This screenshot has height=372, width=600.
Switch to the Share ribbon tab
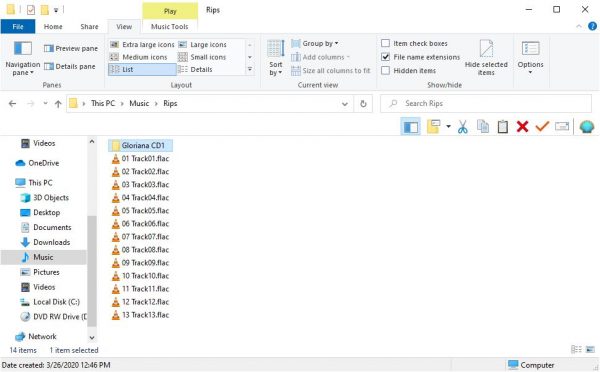coord(89,26)
